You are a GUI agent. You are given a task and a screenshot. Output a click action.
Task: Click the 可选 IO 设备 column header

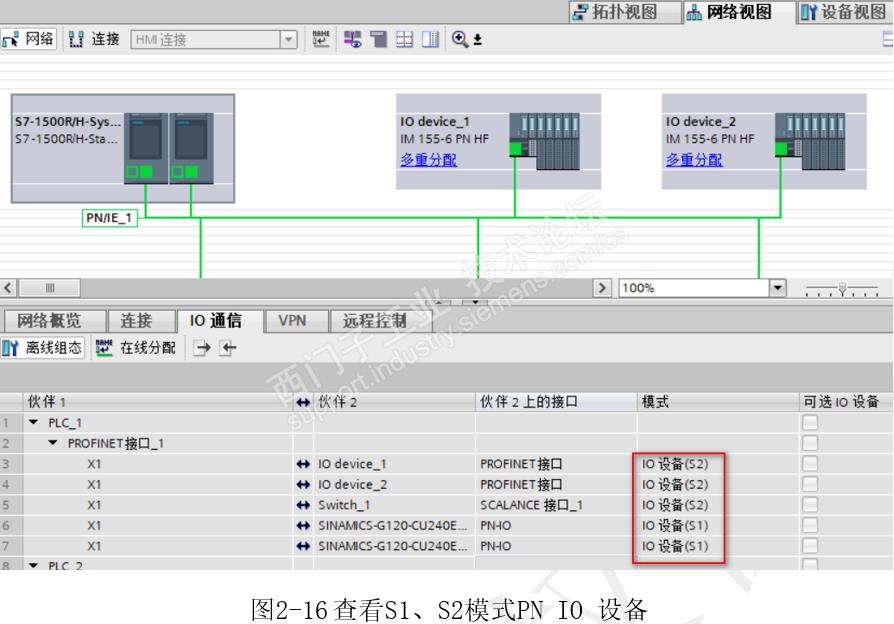846,402
